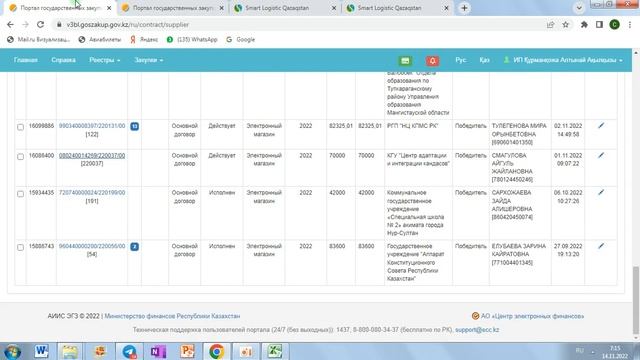Image resolution: width=640 pixels, height=360 pixels.
Task: Open PowerPoint from the taskbar
Action: [187, 351]
